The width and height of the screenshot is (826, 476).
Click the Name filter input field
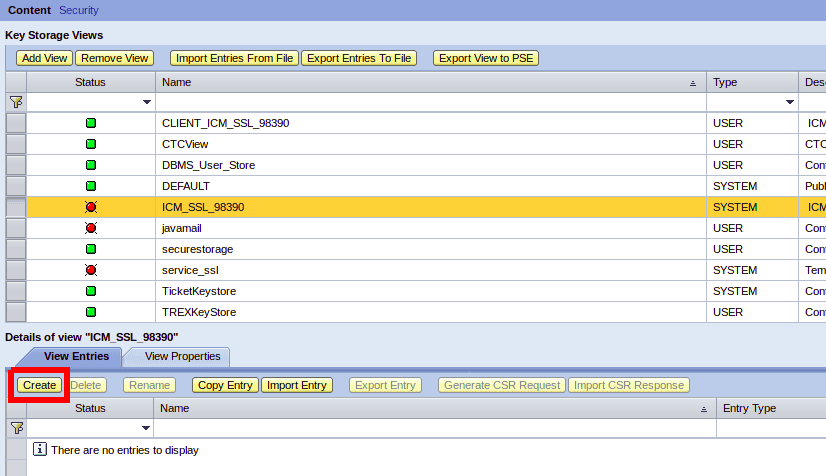[430, 102]
